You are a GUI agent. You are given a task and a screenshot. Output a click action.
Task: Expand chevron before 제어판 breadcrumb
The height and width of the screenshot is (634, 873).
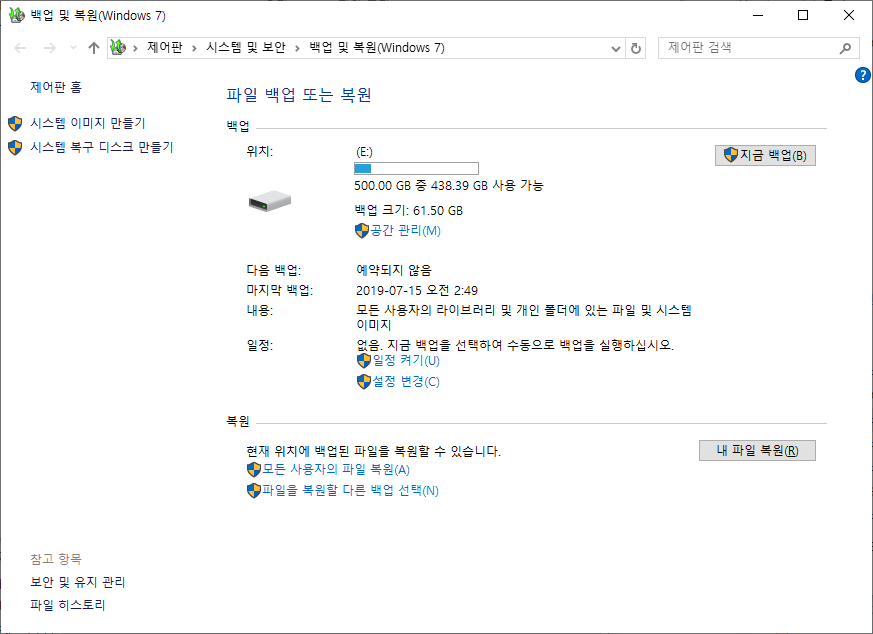click(x=135, y=48)
